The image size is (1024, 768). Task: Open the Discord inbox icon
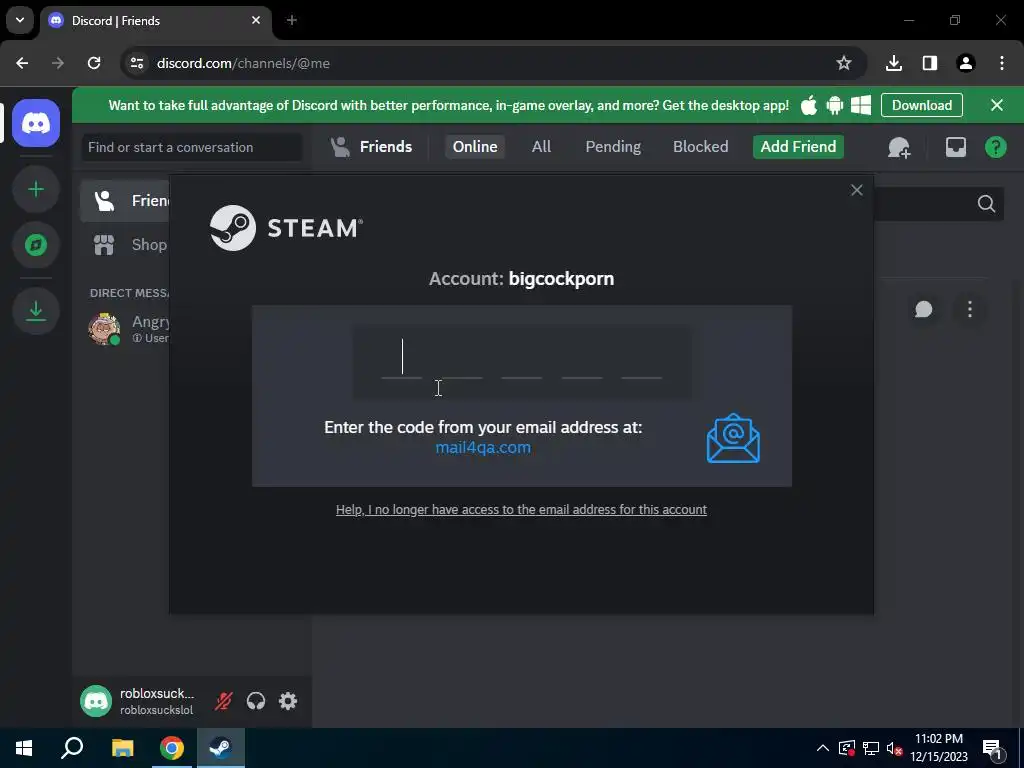[955, 147]
